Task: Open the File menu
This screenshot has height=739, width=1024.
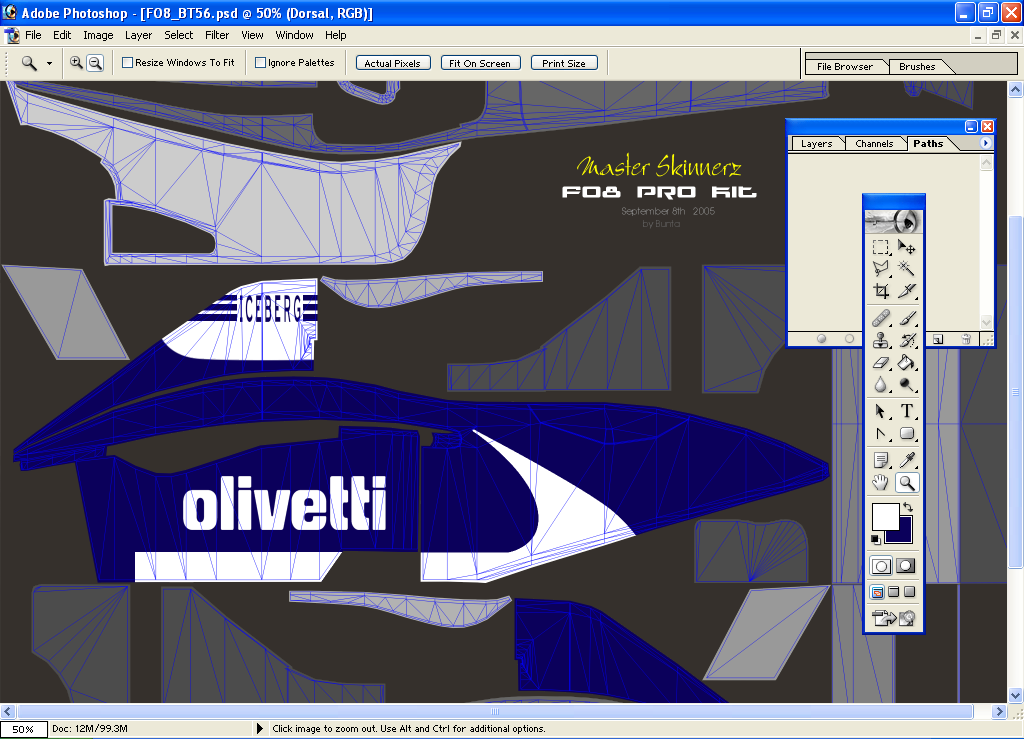Action: 33,35
